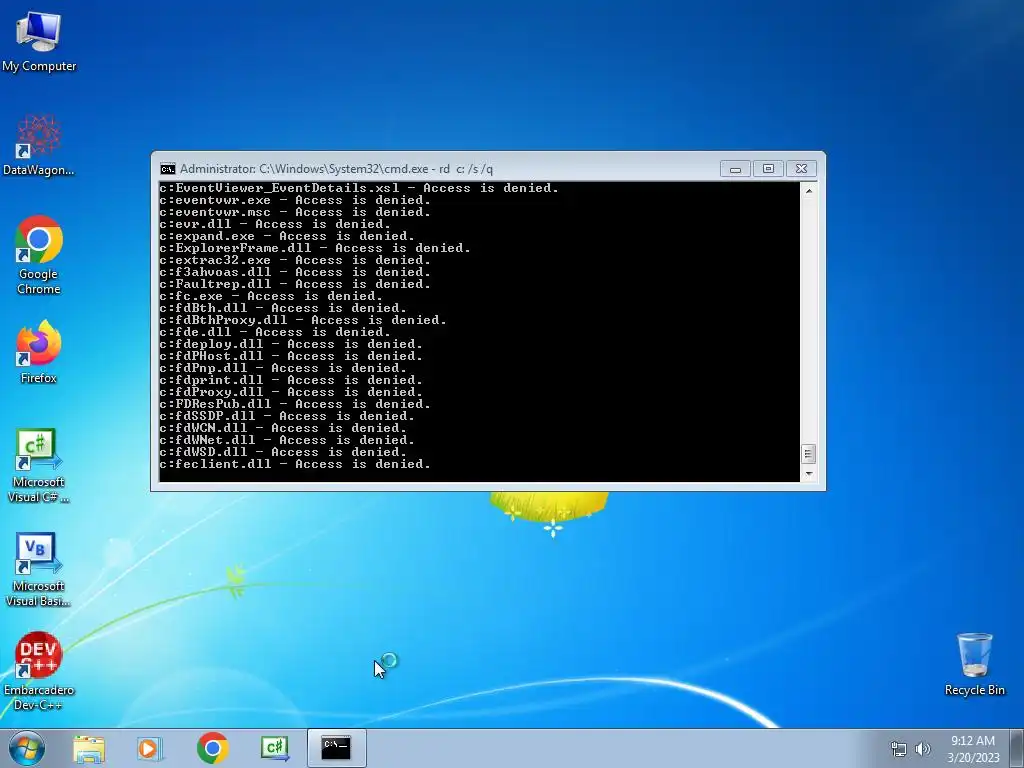Select the Microsoft Visual C# desktop shortcut

tap(39, 466)
